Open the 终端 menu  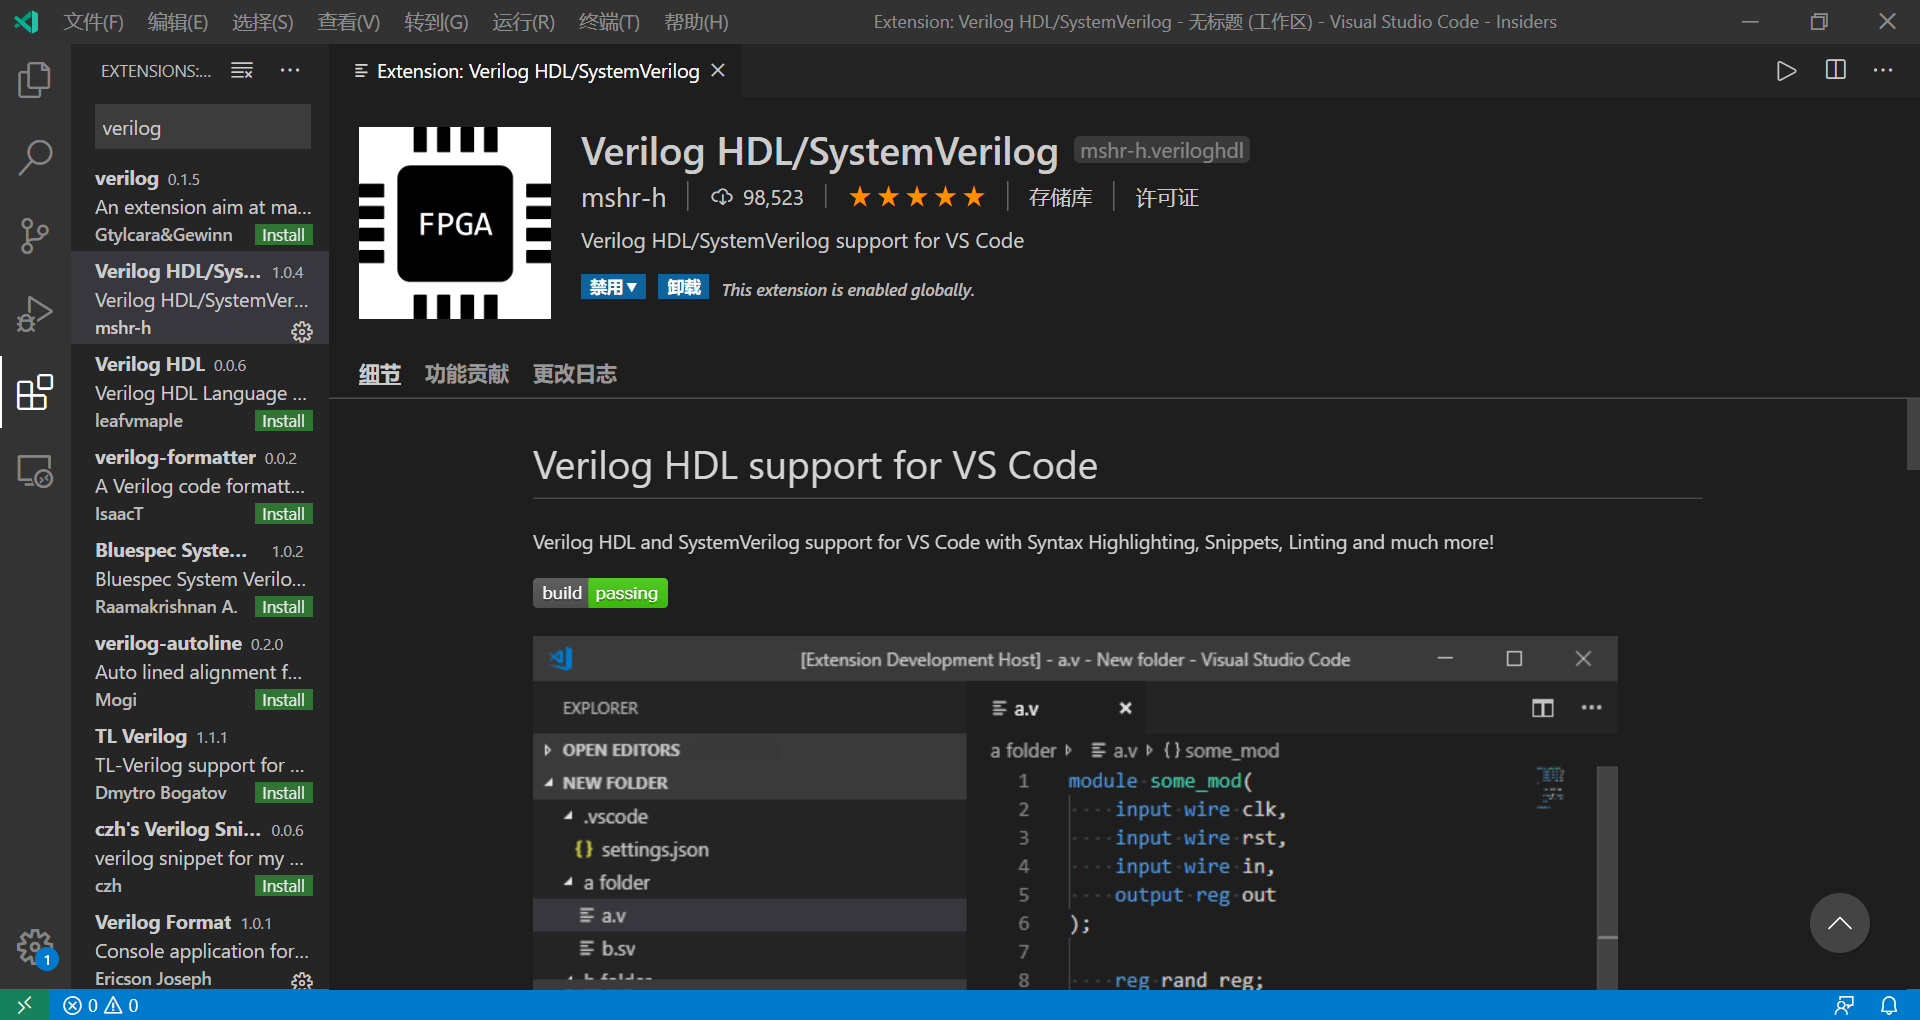pos(608,21)
